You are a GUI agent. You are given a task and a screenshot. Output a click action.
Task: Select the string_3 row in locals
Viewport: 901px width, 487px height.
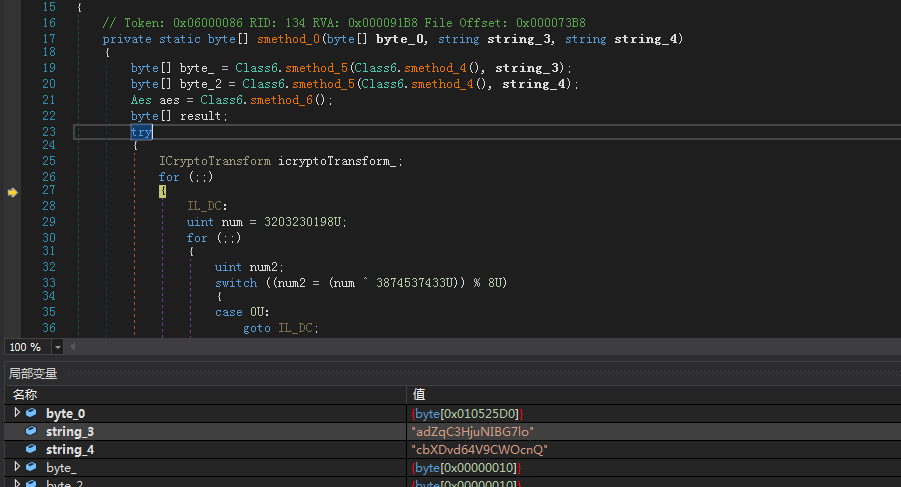453,431
